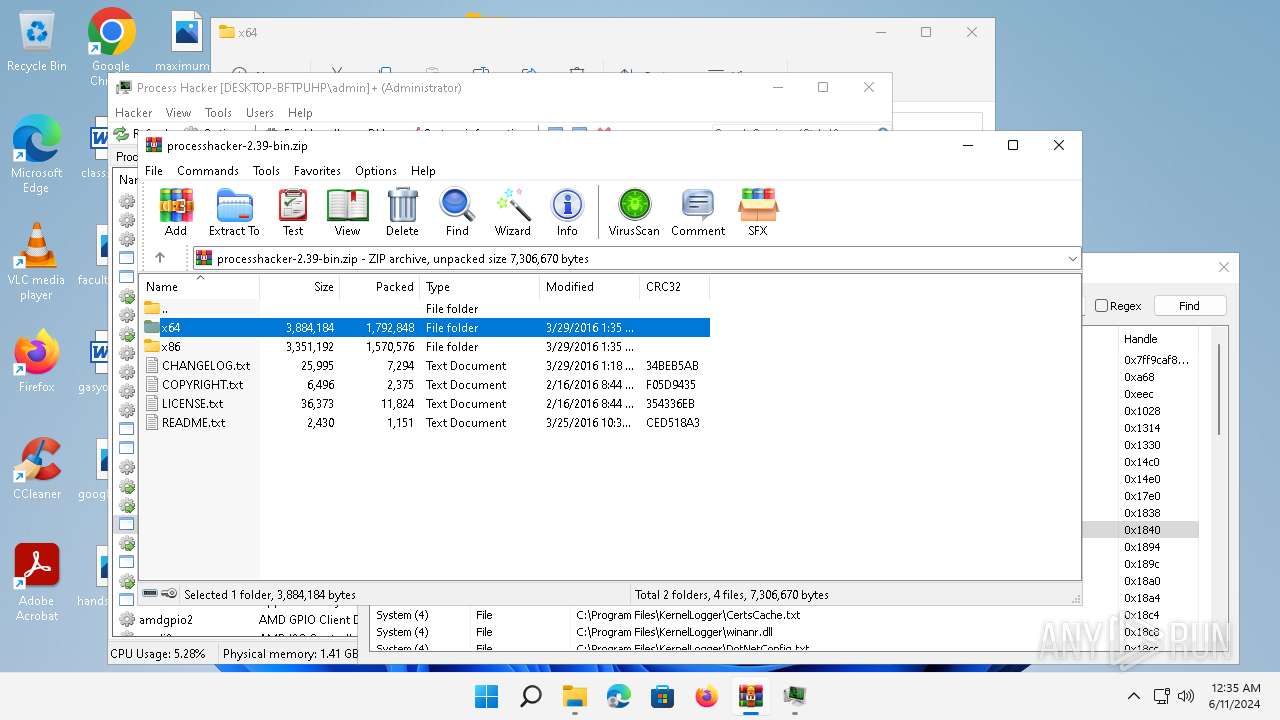The image size is (1280, 720).
Task: Open the clock and date panel
Action: click(x=1234, y=696)
